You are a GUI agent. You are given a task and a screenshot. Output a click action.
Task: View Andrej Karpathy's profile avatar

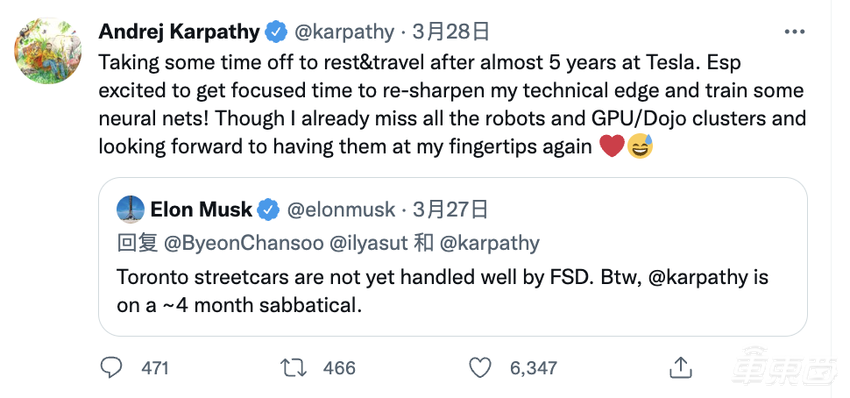click(48, 50)
